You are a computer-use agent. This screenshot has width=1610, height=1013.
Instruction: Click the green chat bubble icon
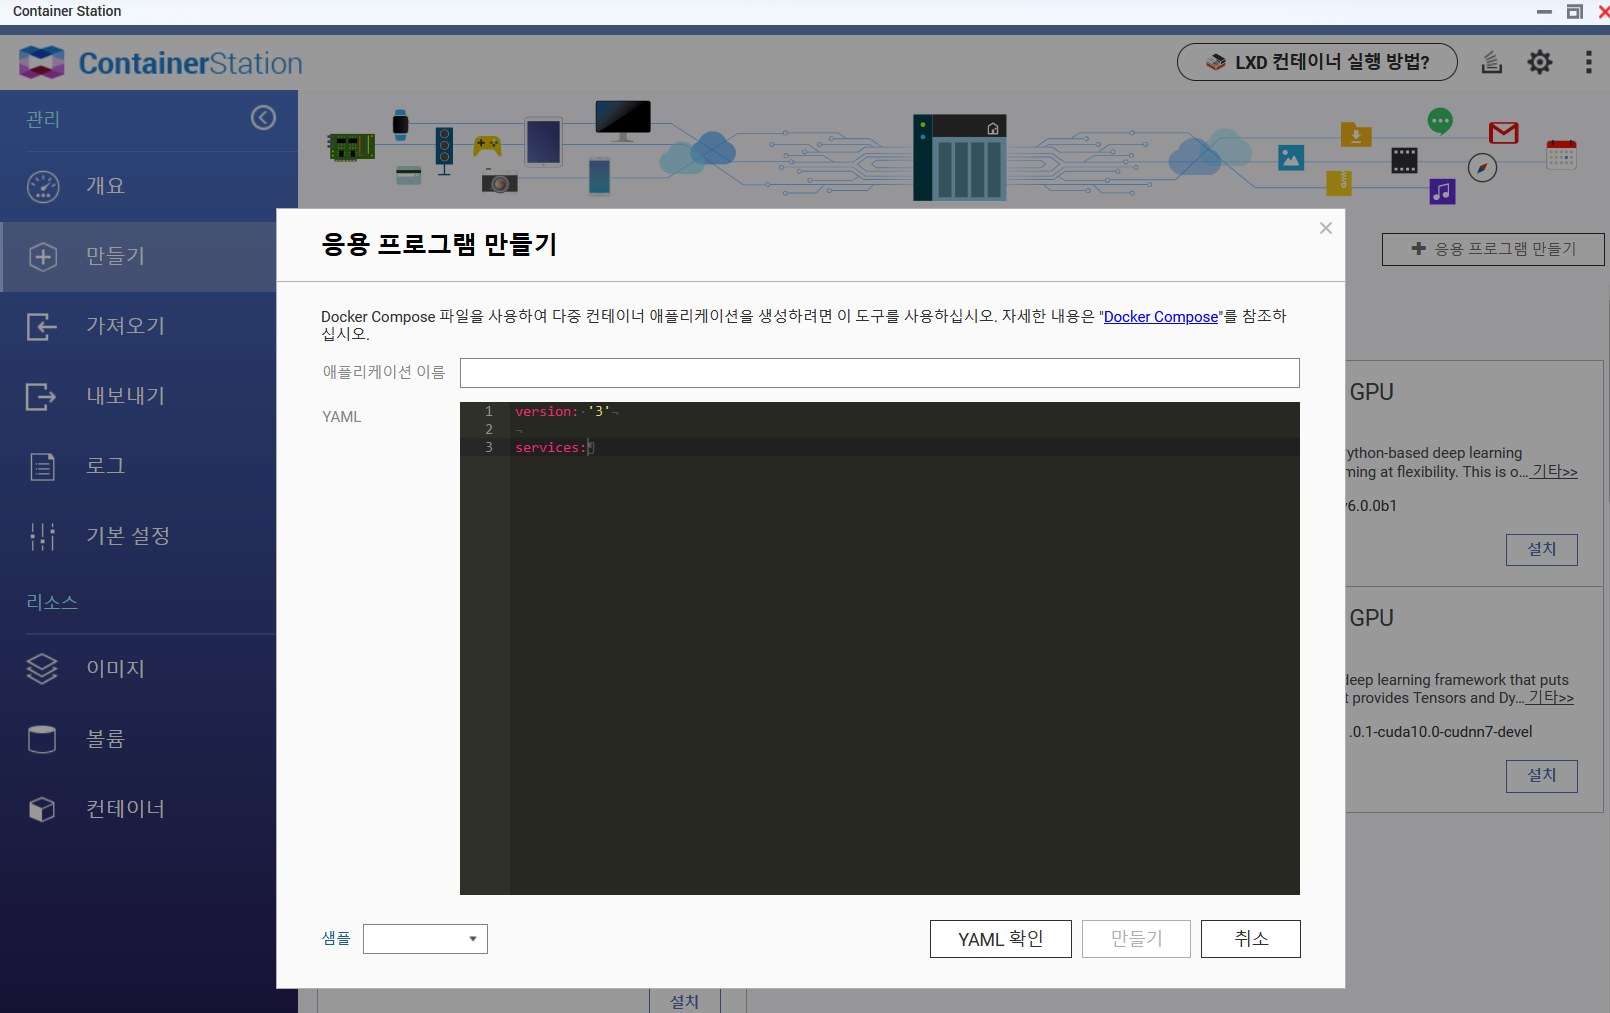pyautogui.click(x=1440, y=122)
